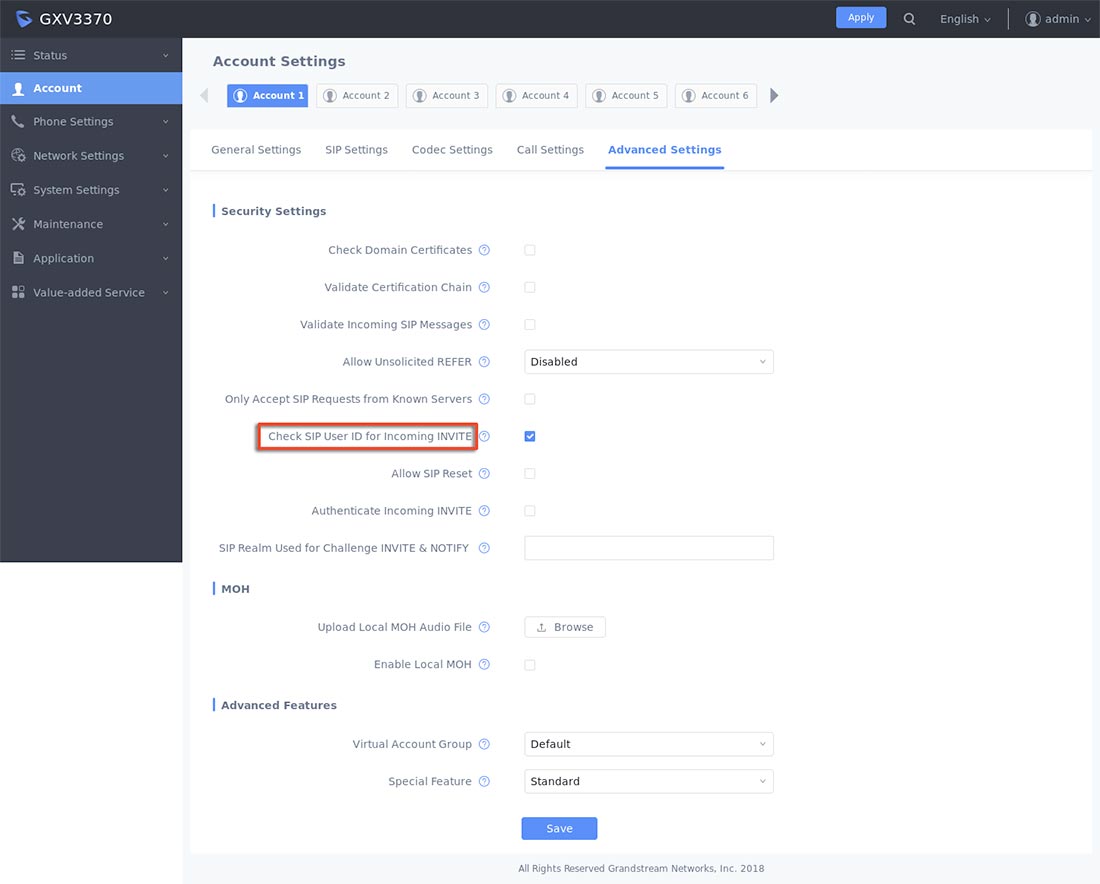Image resolution: width=1100 pixels, height=884 pixels.
Task: Click the Maintenance tools icon
Action: click(x=18, y=224)
